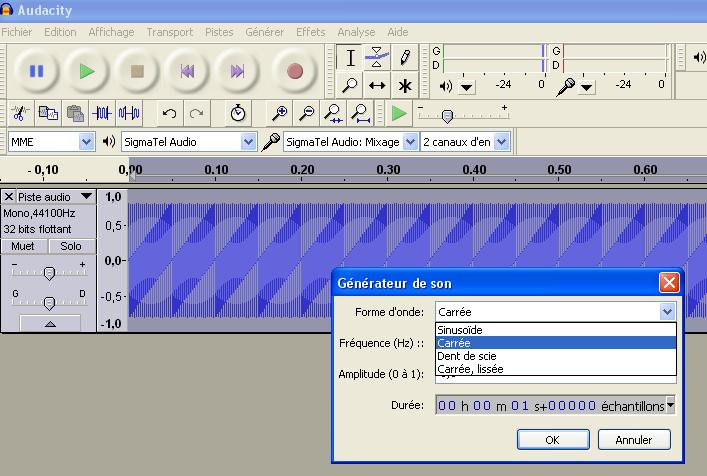The height and width of the screenshot is (476, 707).
Task: Start playback with the green Play button
Action: click(87, 71)
